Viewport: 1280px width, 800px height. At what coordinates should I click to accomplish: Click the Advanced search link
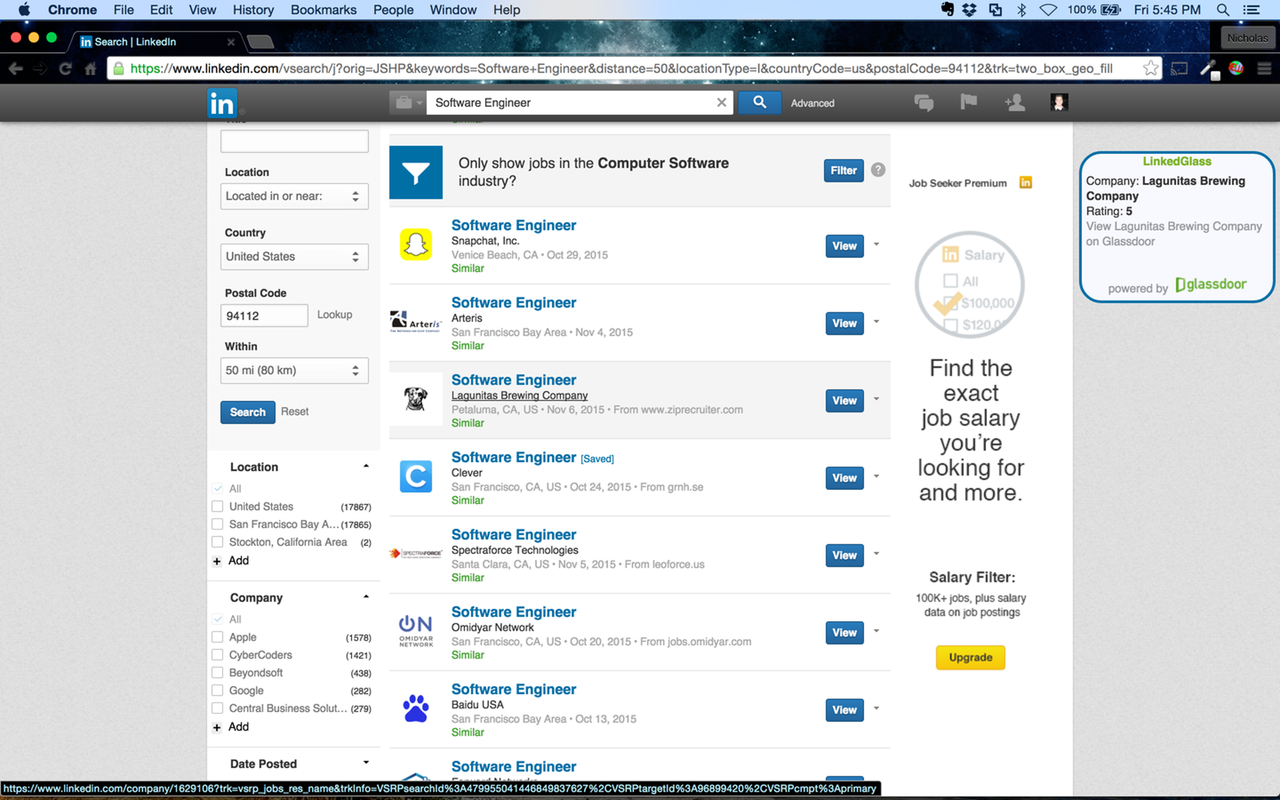(812, 103)
